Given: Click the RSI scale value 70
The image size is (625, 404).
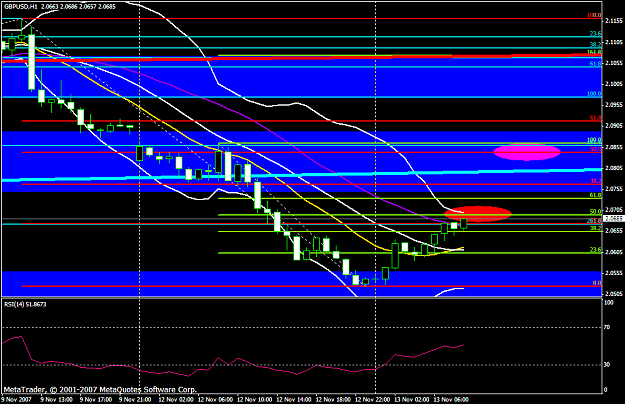Looking at the screenshot, I should (x=607, y=327).
